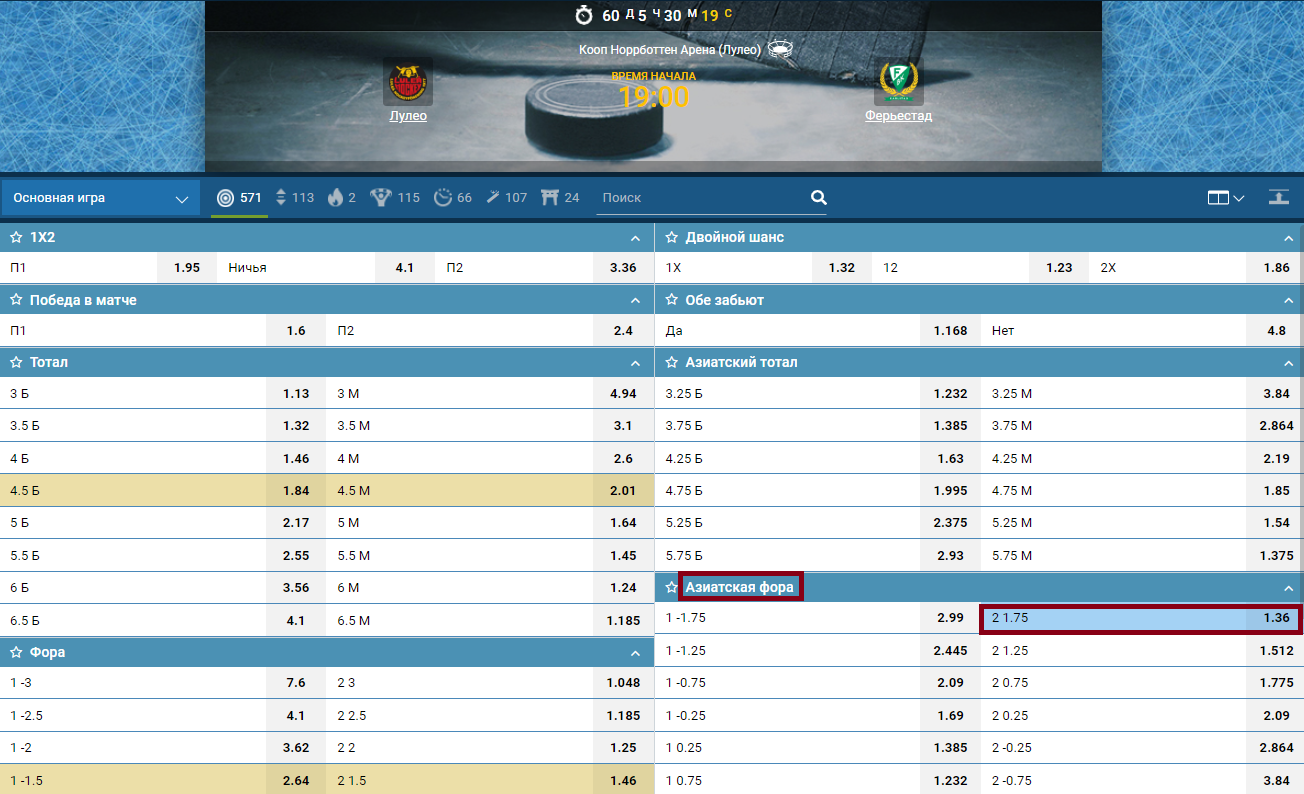Click the Поиск search field
This screenshot has height=794, width=1304.
pos(700,198)
